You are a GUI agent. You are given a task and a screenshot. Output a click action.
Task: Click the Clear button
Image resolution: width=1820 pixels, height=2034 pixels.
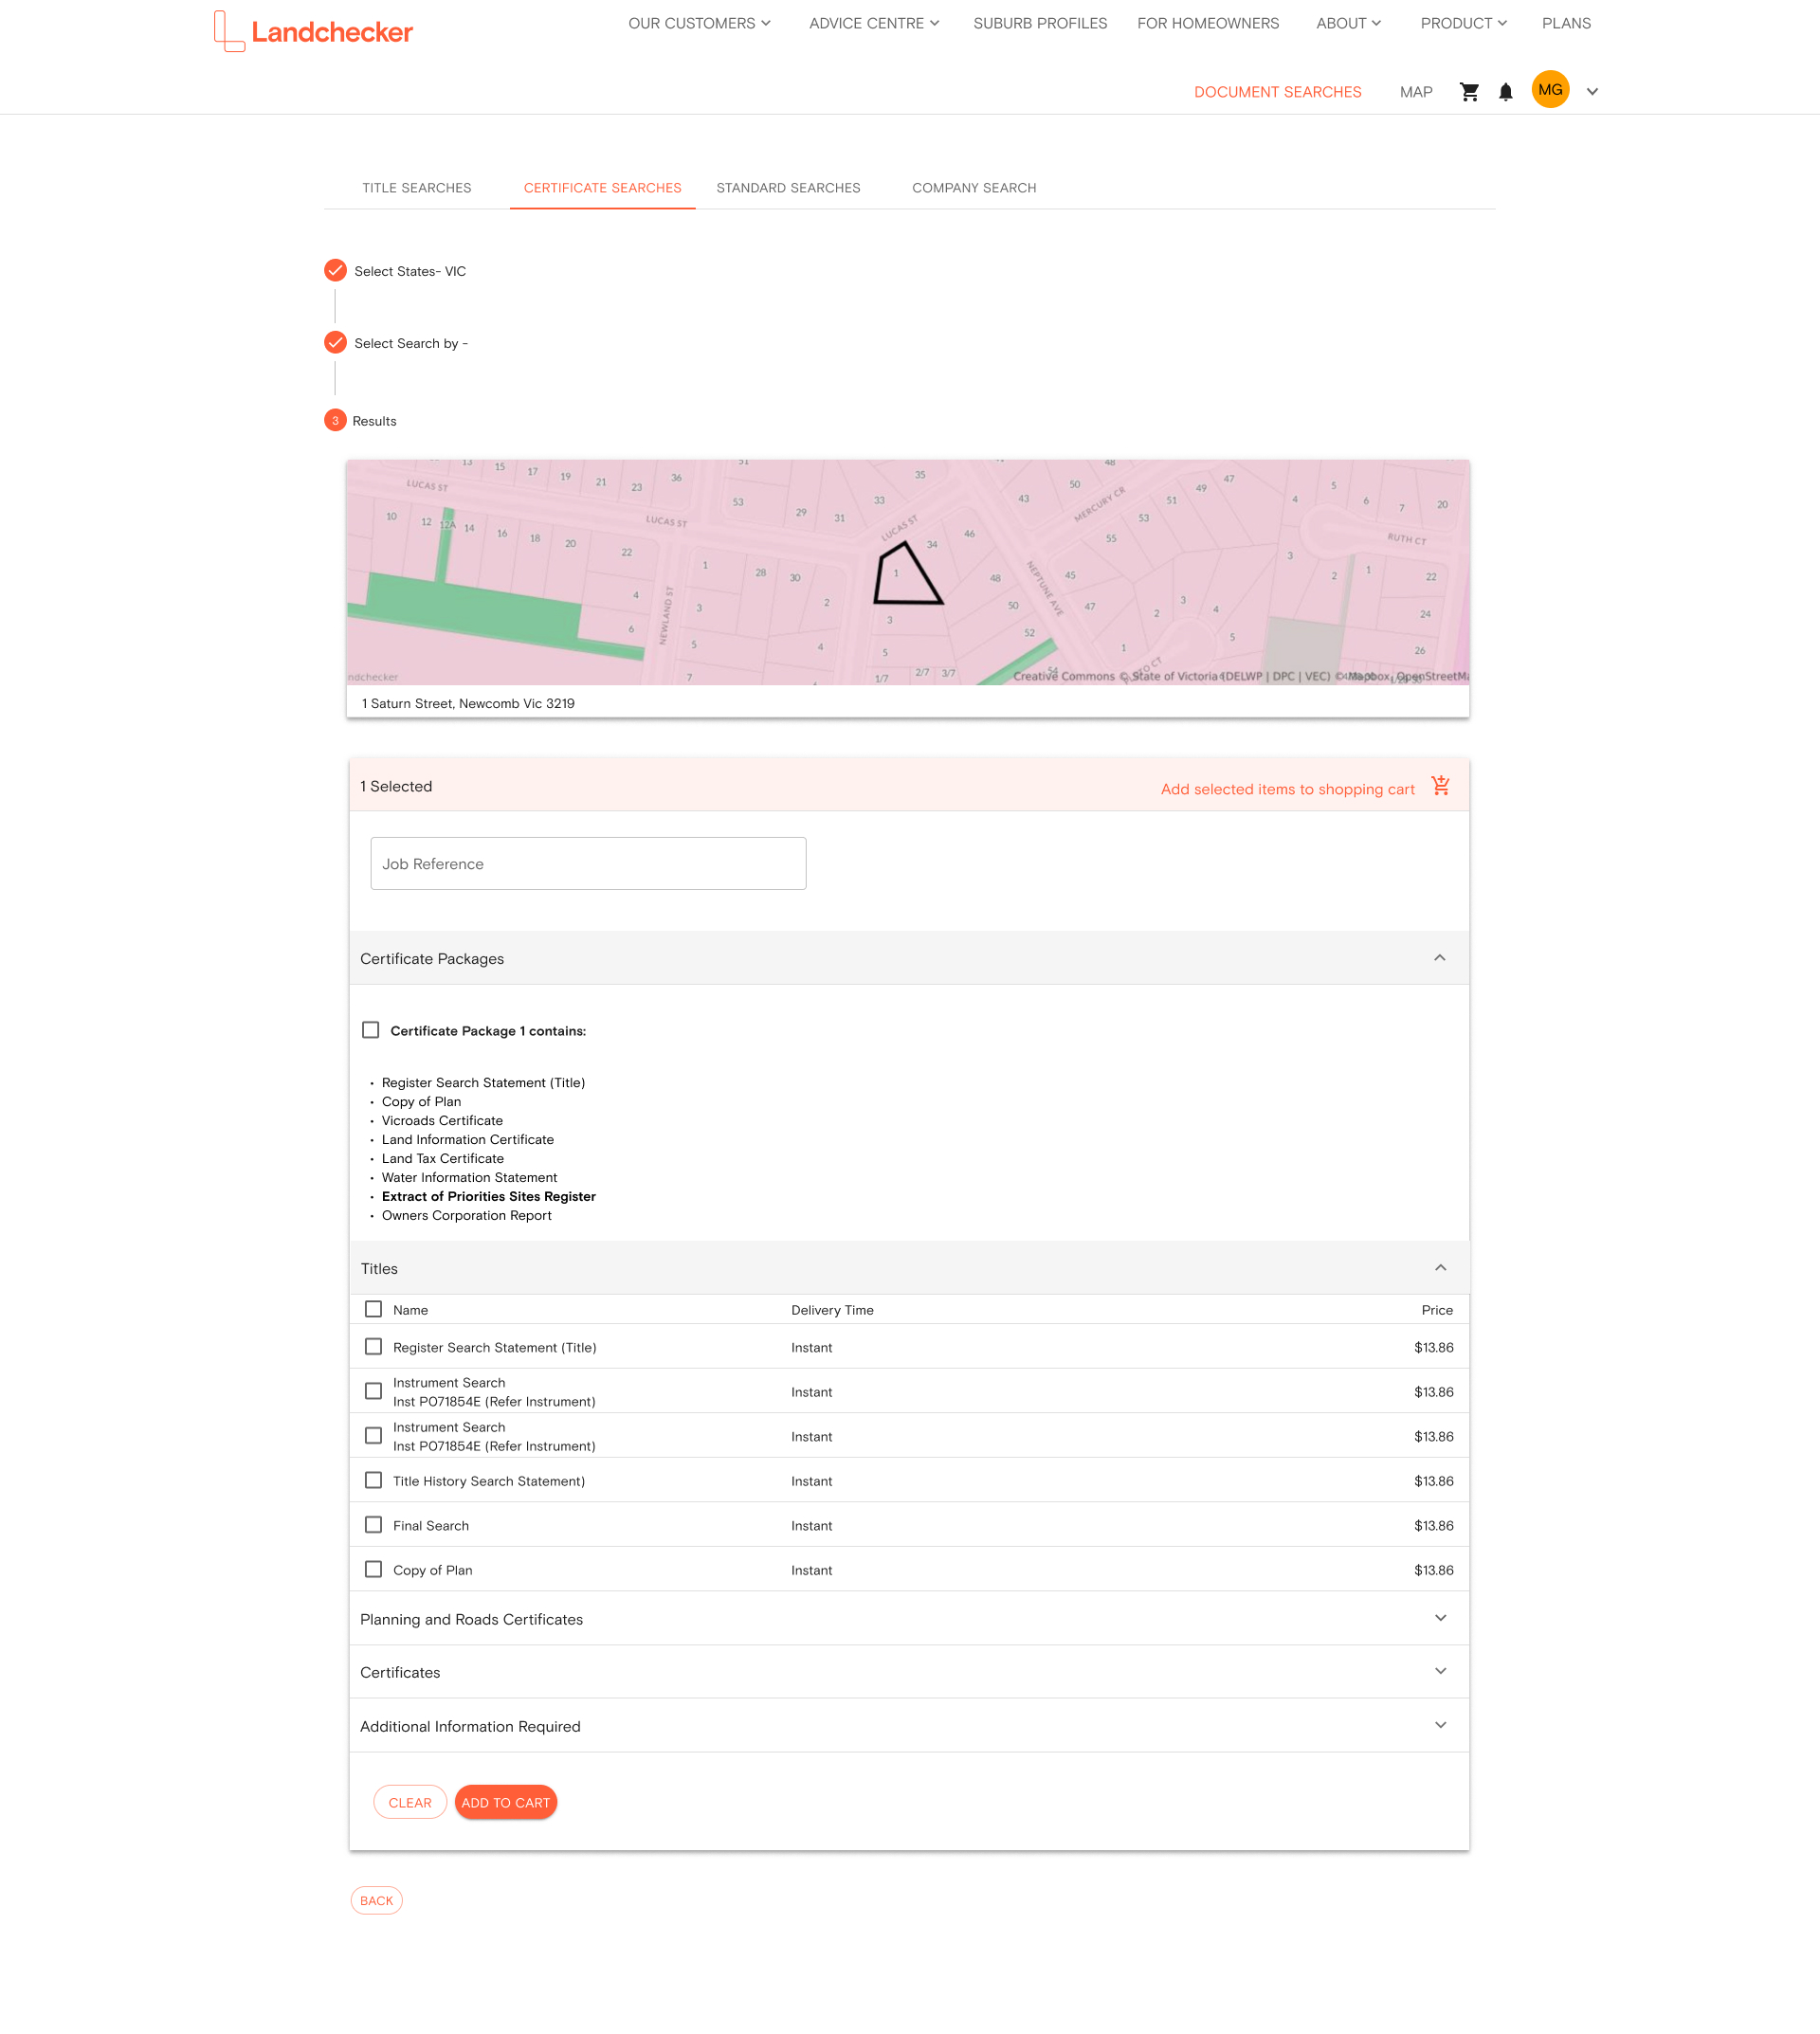coord(410,1803)
